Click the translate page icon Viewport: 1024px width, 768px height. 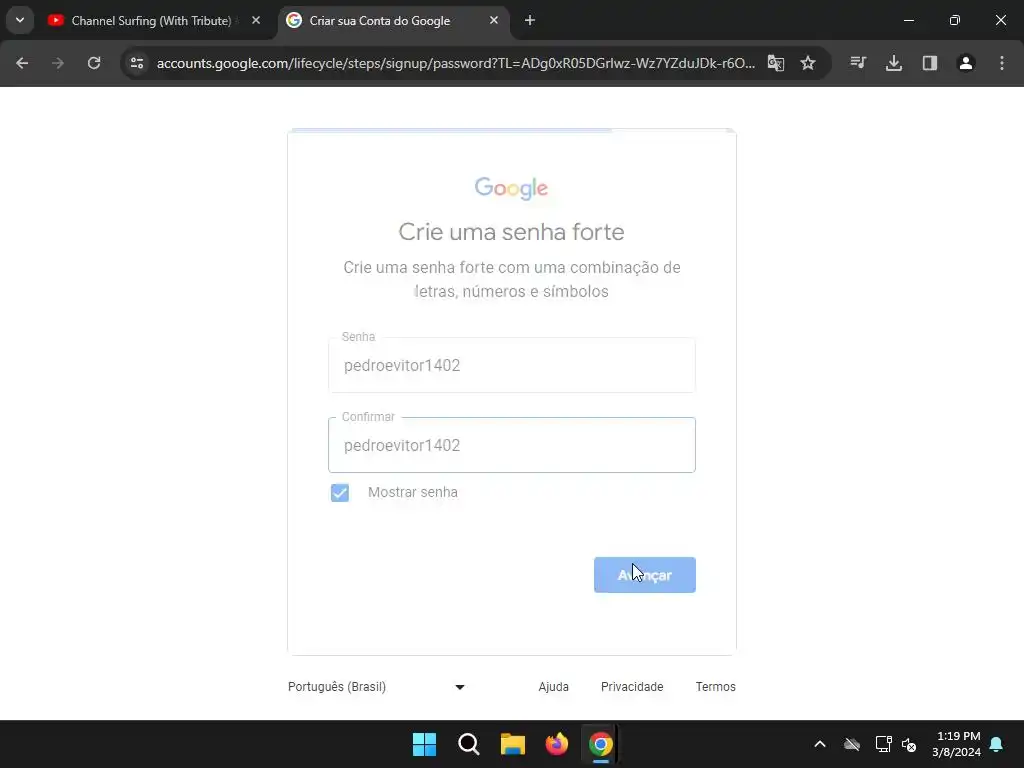(x=776, y=63)
